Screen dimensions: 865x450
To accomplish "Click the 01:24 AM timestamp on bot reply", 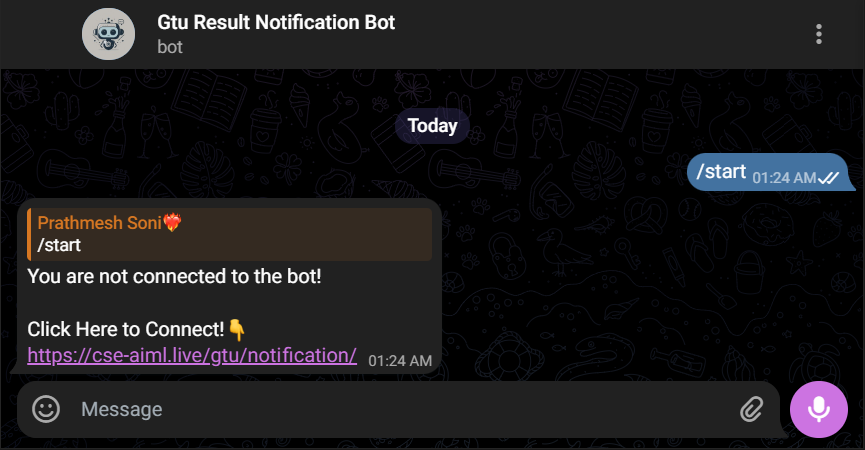I will (x=400, y=360).
